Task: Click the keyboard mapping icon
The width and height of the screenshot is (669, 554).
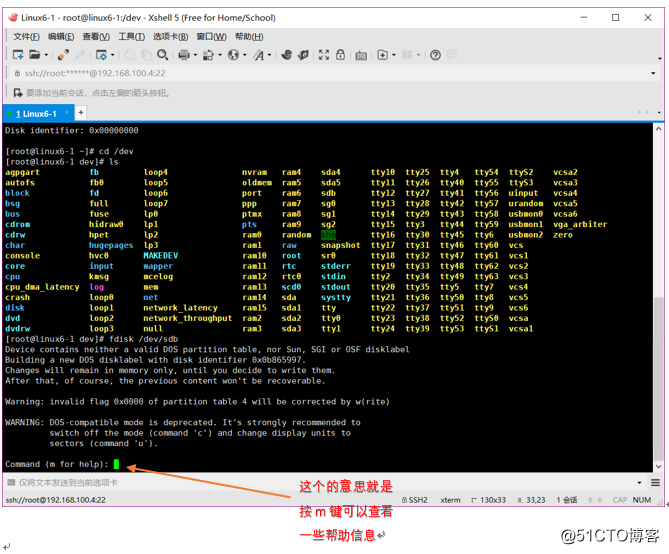Action: tap(361, 55)
